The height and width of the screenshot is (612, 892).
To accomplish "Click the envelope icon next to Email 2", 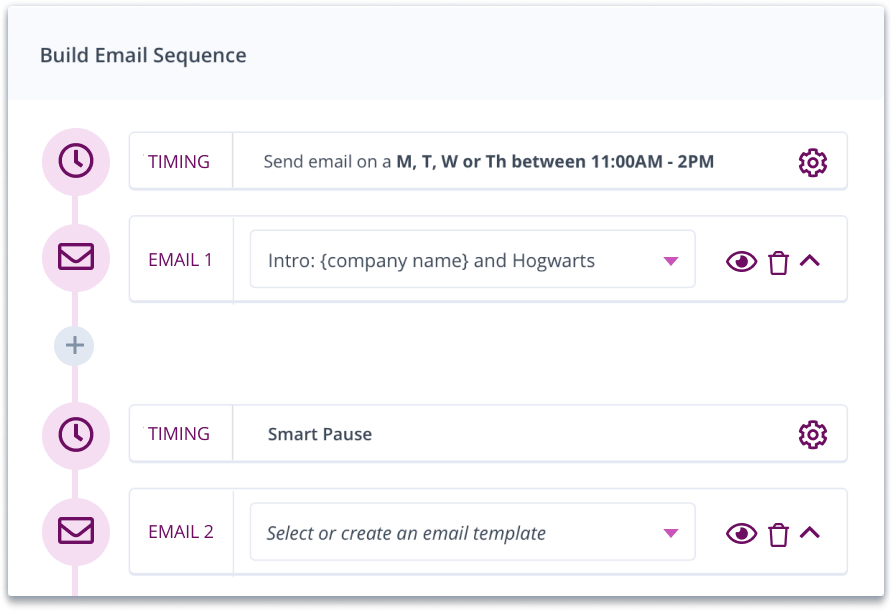I will [75, 531].
